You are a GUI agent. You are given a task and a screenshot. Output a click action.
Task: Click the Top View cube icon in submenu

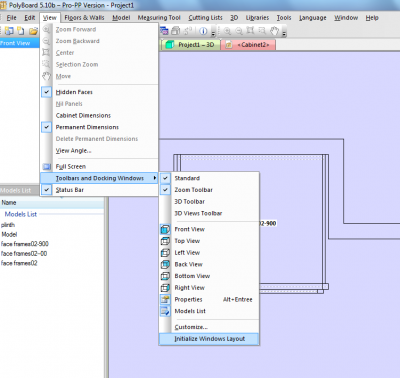165,241
